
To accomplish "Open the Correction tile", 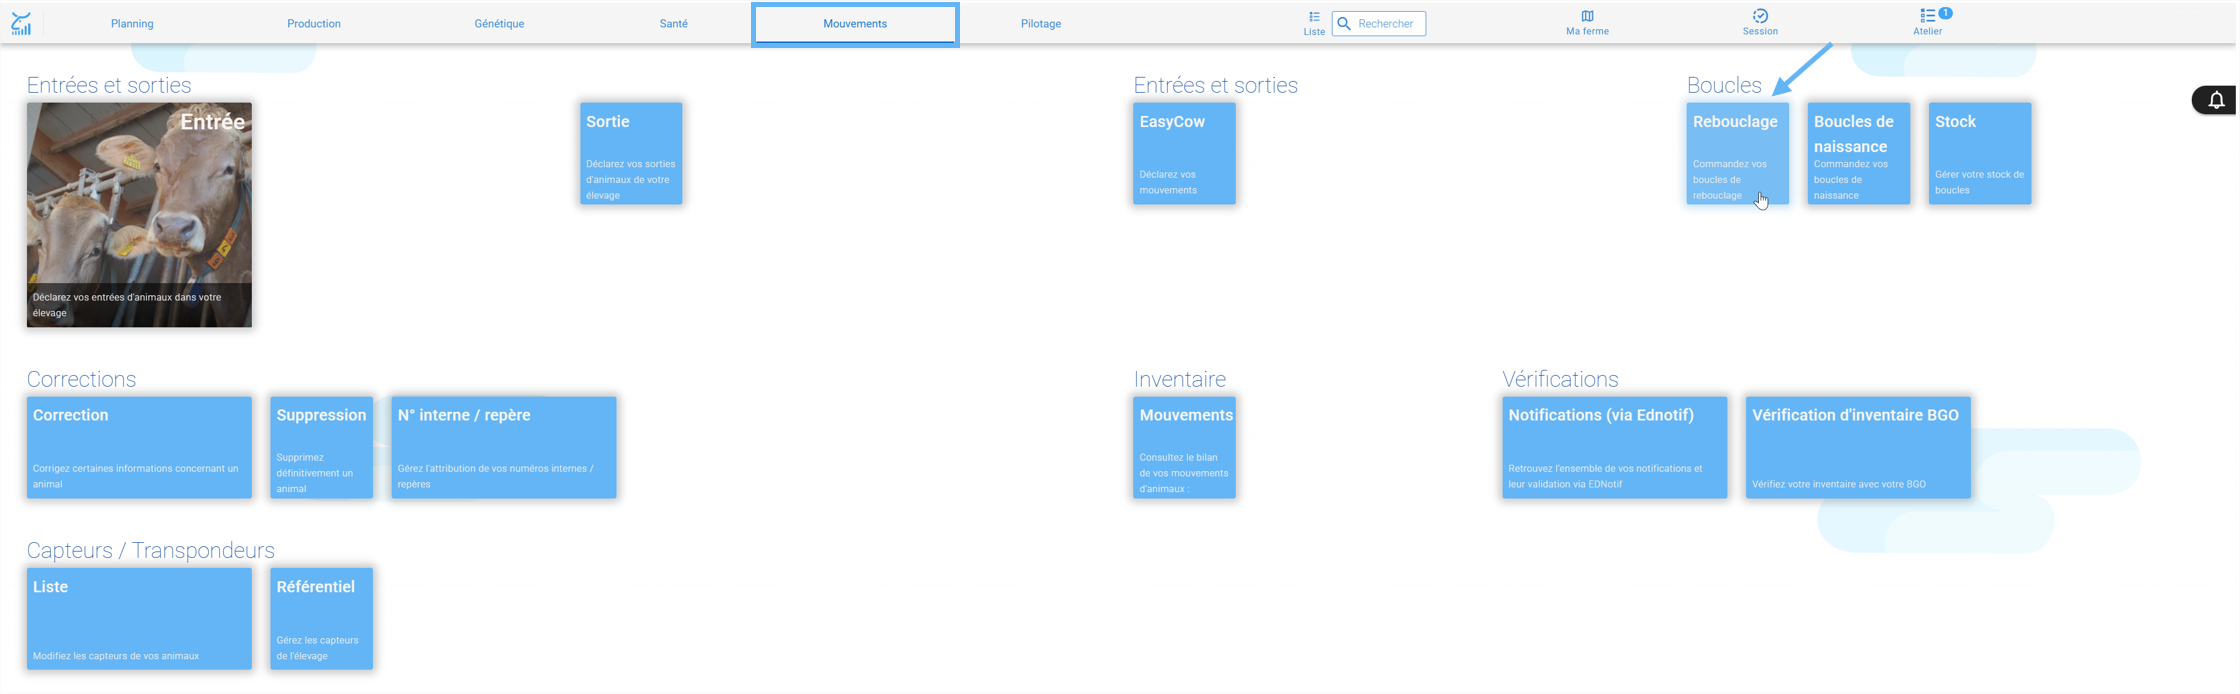I will (x=139, y=448).
